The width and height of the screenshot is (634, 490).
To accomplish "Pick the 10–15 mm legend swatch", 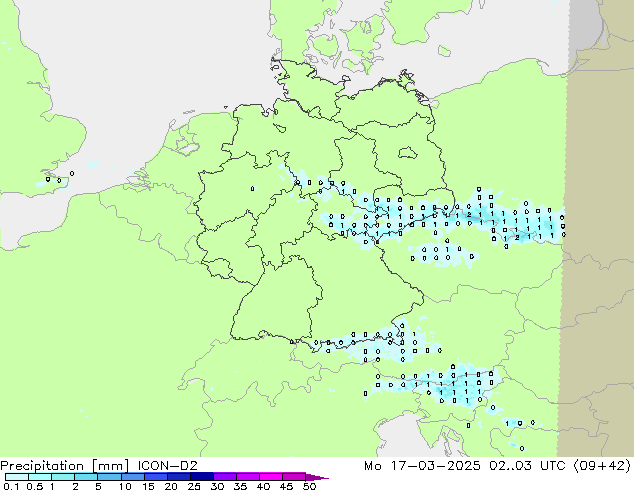I will click(132, 477).
